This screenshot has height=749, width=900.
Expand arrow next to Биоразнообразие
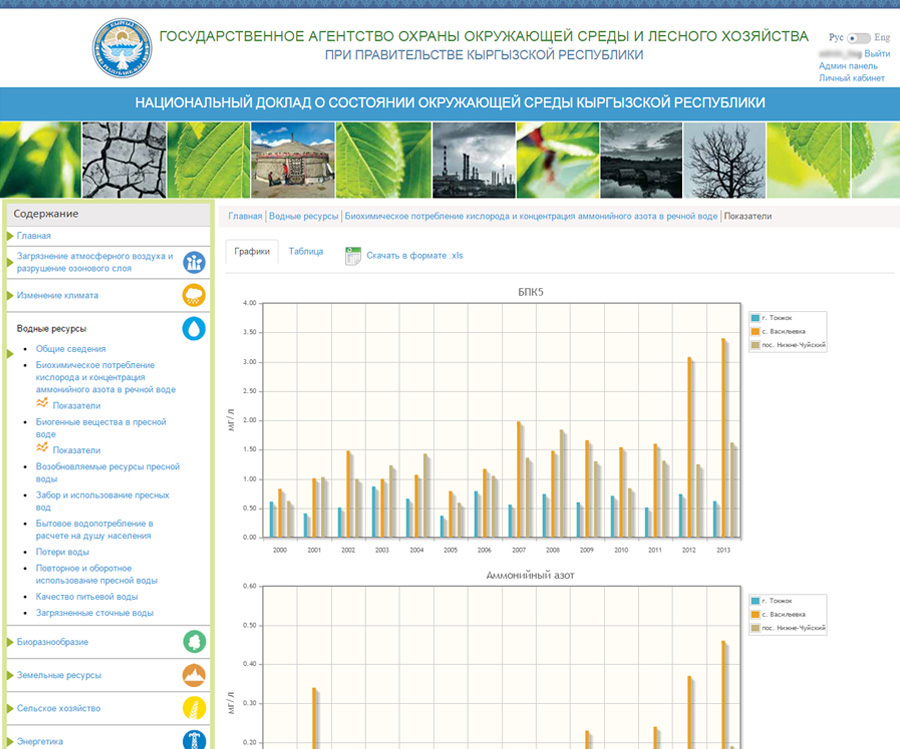coord(10,642)
